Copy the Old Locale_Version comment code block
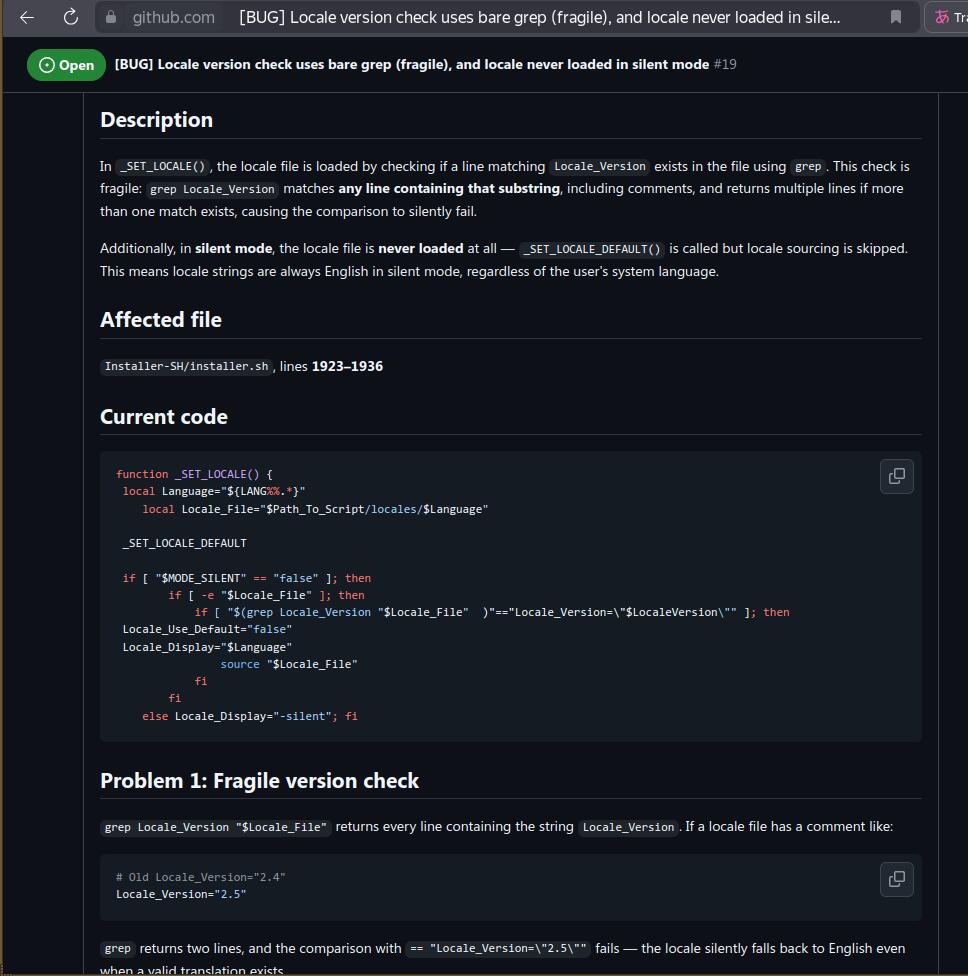The image size is (968, 976). (x=896, y=879)
